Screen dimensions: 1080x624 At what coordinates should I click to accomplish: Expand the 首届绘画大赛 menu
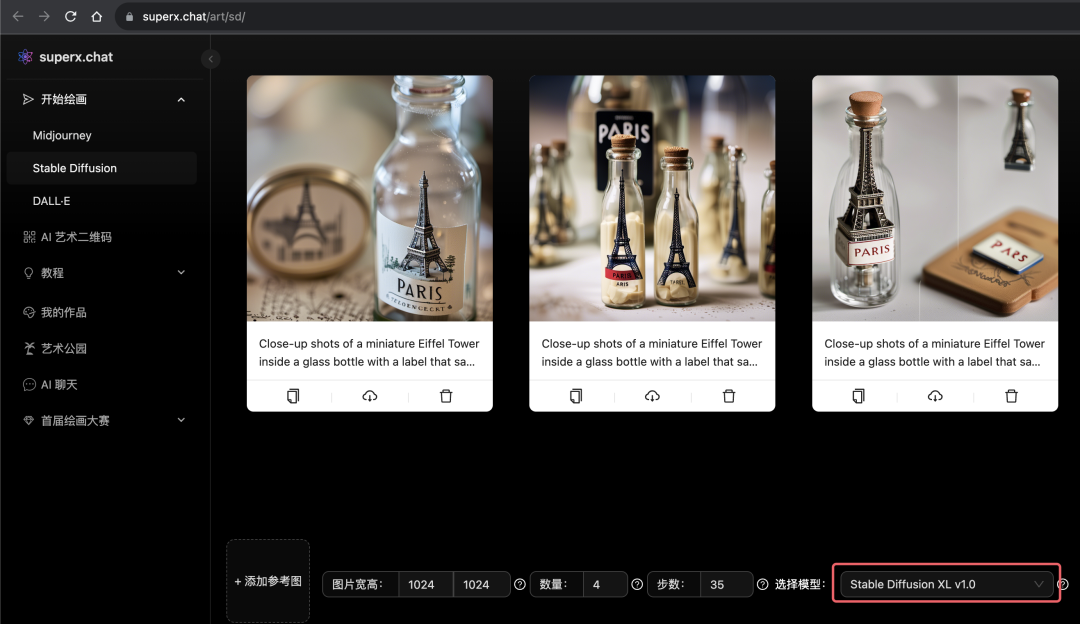point(181,420)
